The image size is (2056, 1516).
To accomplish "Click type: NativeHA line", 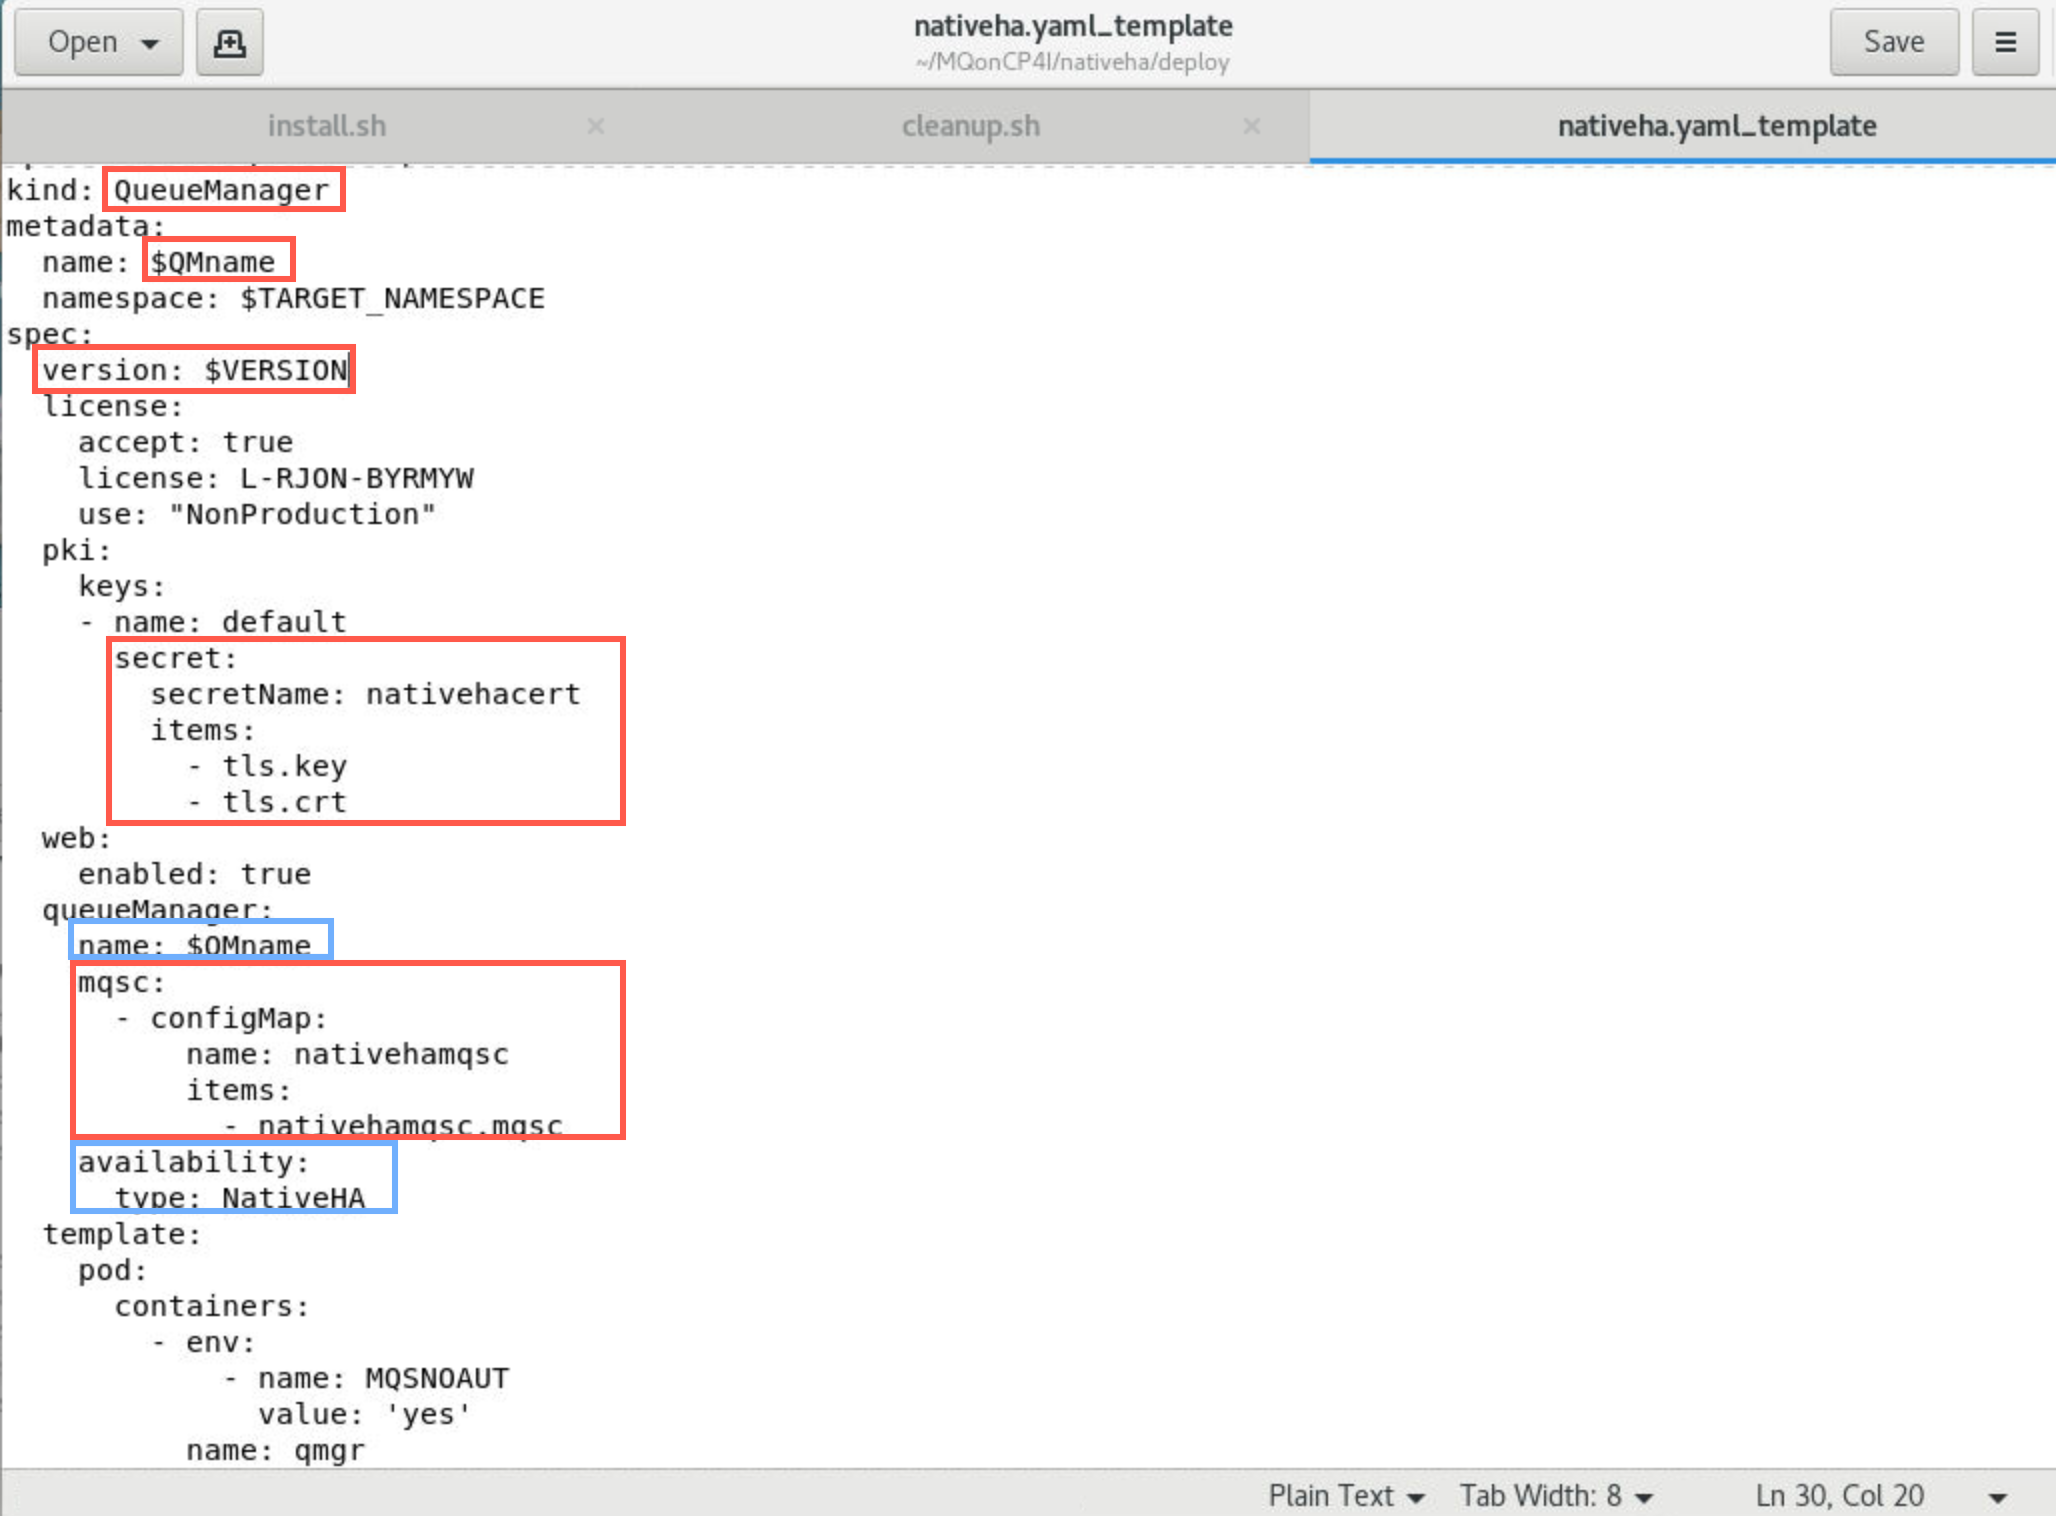I will (239, 1198).
